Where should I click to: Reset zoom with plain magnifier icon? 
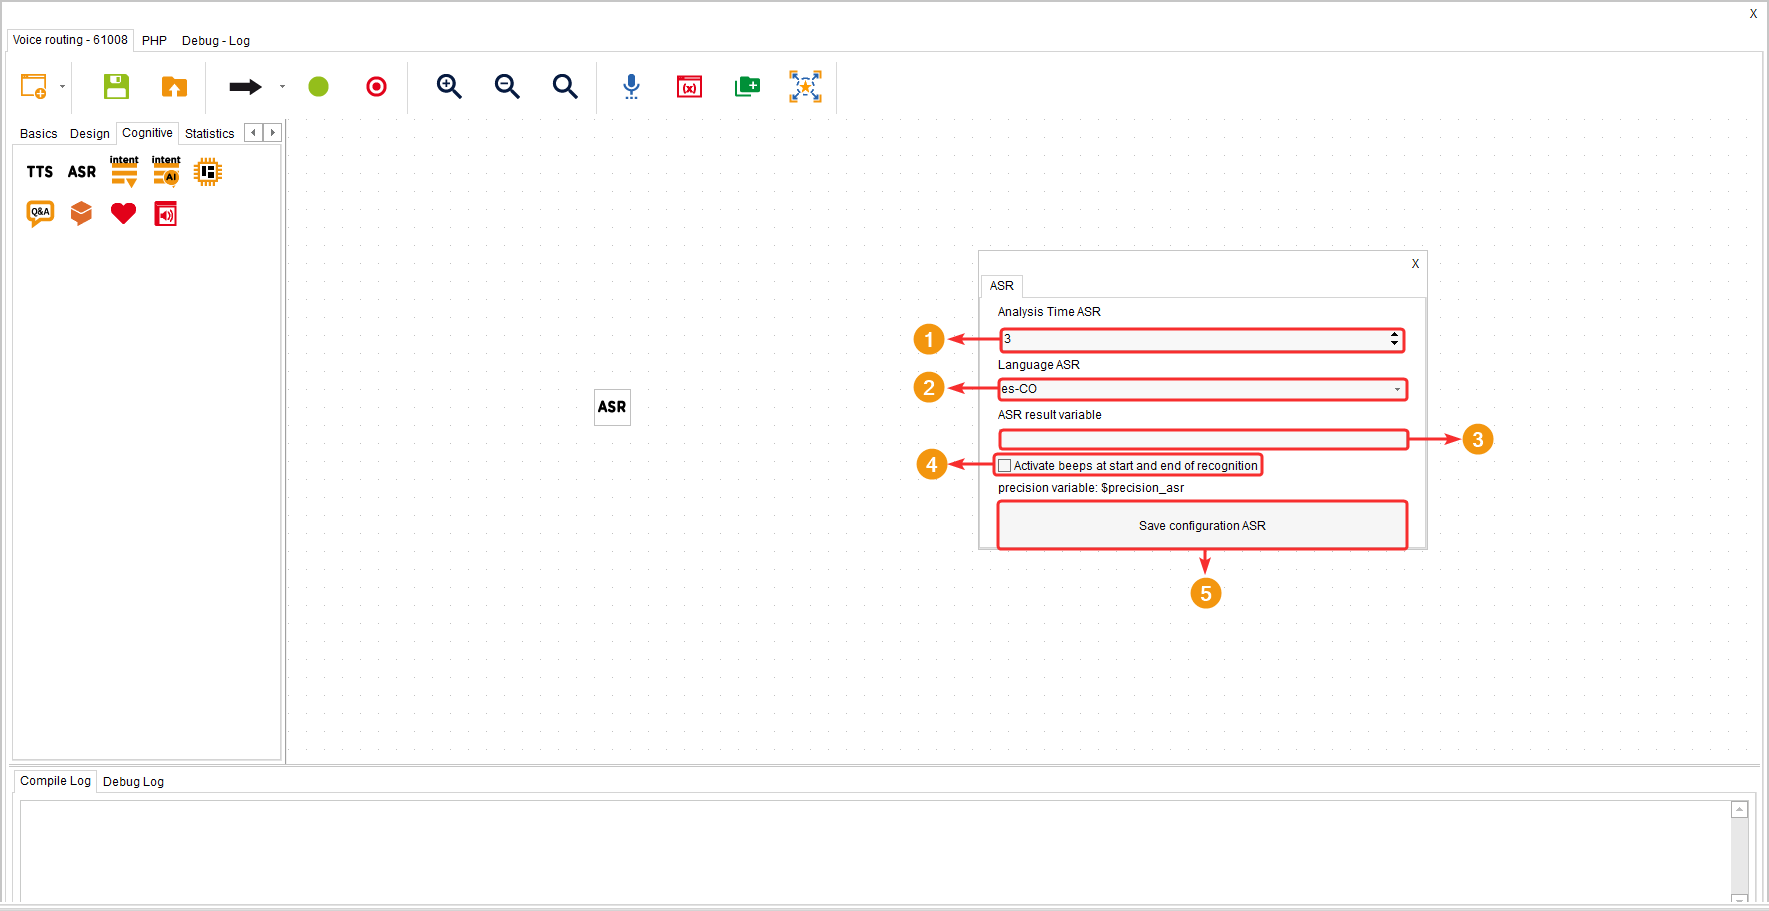coord(565,87)
